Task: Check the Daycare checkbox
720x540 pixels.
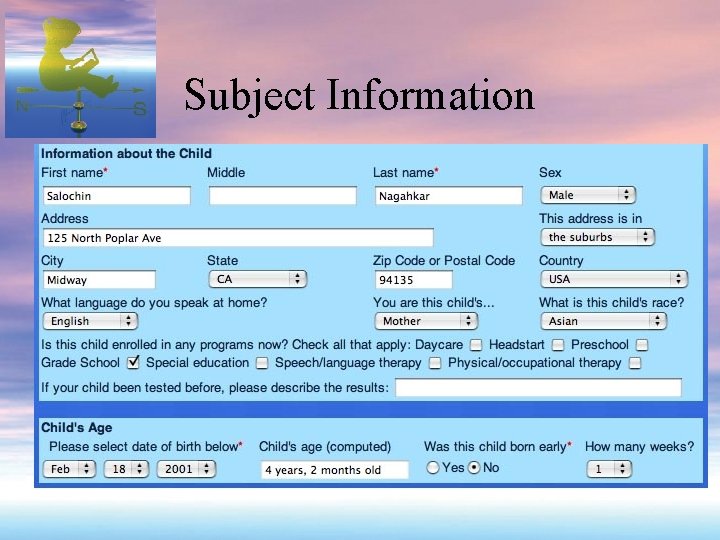Action: point(476,345)
